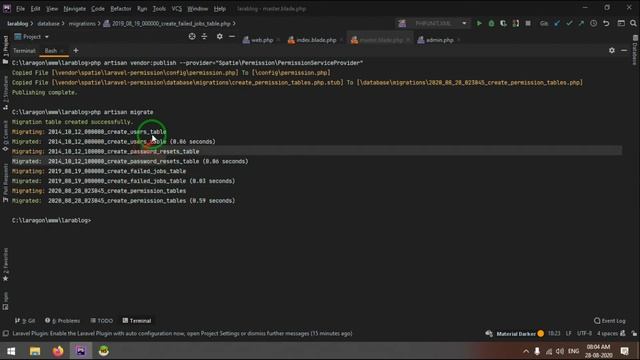Open the Windows Start menu
Image resolution: width=640 pixels, height=360 pixels.
point(11,351)
